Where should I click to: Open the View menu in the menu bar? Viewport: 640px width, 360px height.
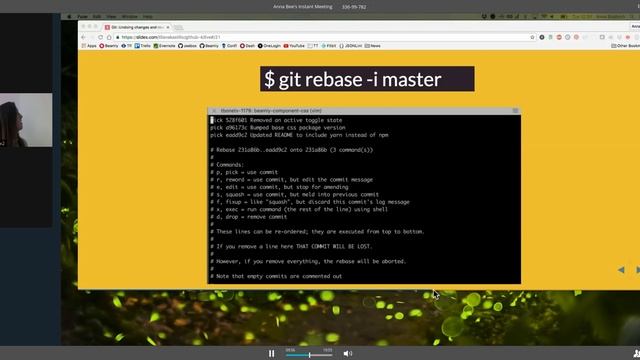111,16
